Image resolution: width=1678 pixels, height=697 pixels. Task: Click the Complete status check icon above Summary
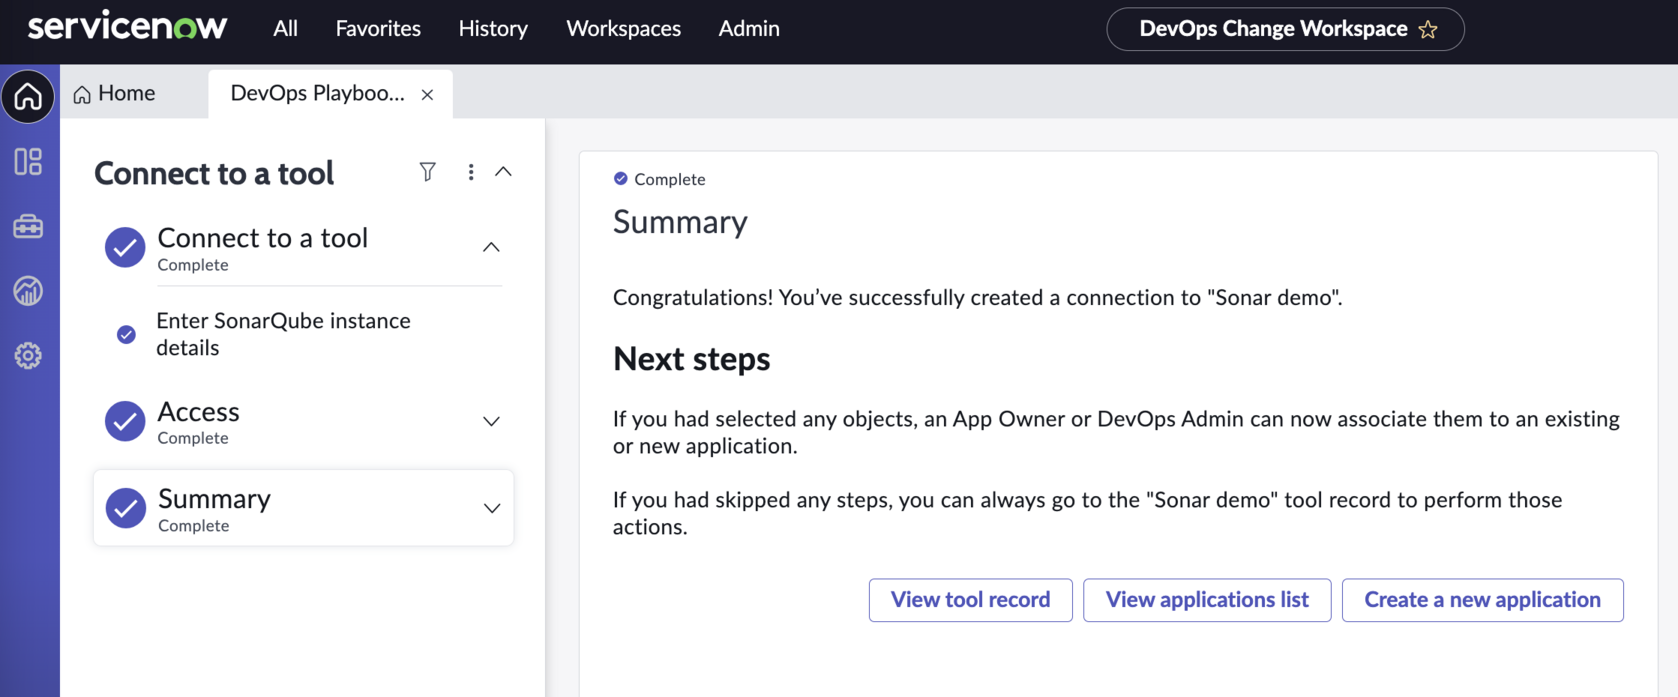tap(620, 178)
